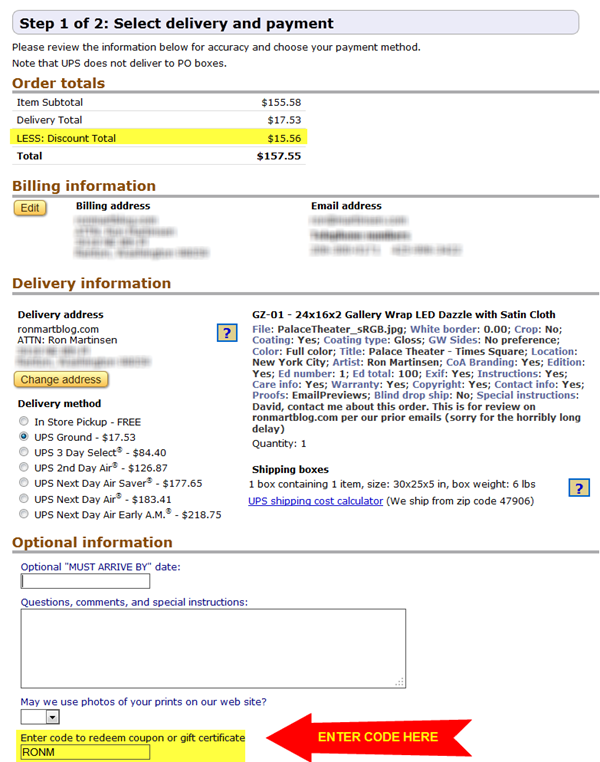Click the coupon code field containing RONM
The height and width of the screenshot is (762, 600).
pos(85,752)
